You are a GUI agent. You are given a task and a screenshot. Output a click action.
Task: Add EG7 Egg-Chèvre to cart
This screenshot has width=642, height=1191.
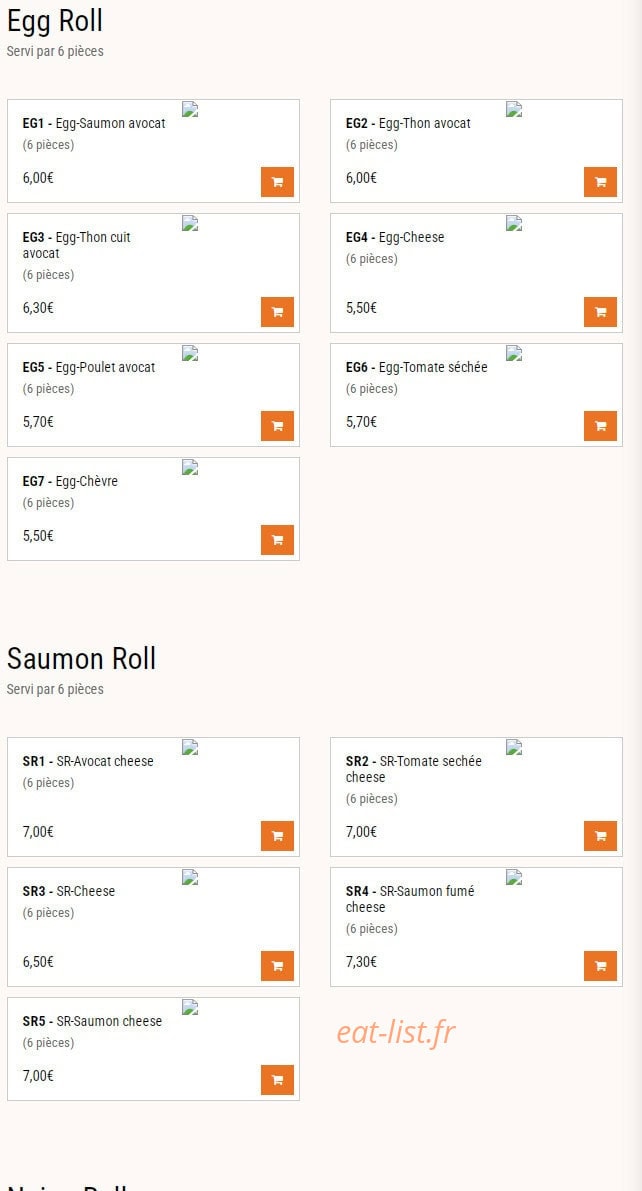click(x=277, y=540)
